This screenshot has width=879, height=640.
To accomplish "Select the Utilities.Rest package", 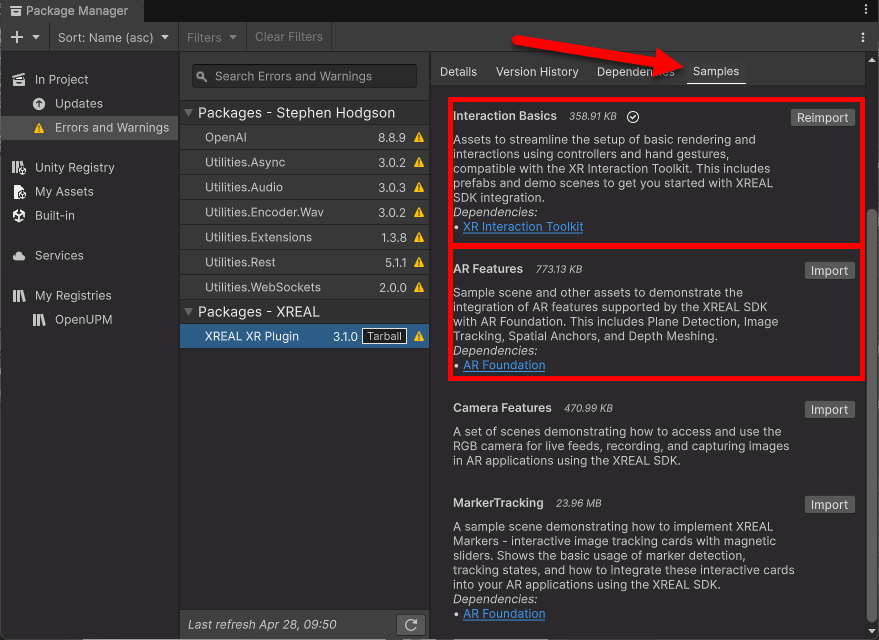I will click(x=304, y=262).
